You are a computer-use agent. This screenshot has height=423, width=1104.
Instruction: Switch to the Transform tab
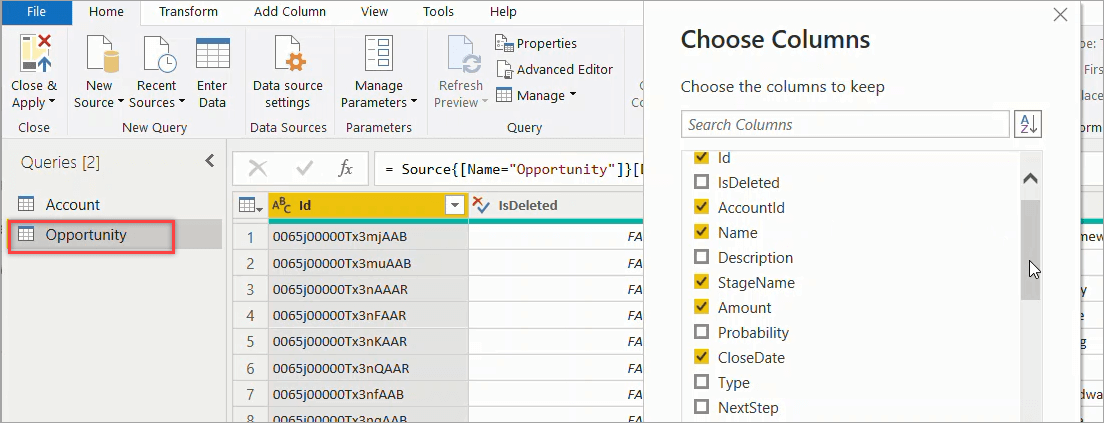188,12
